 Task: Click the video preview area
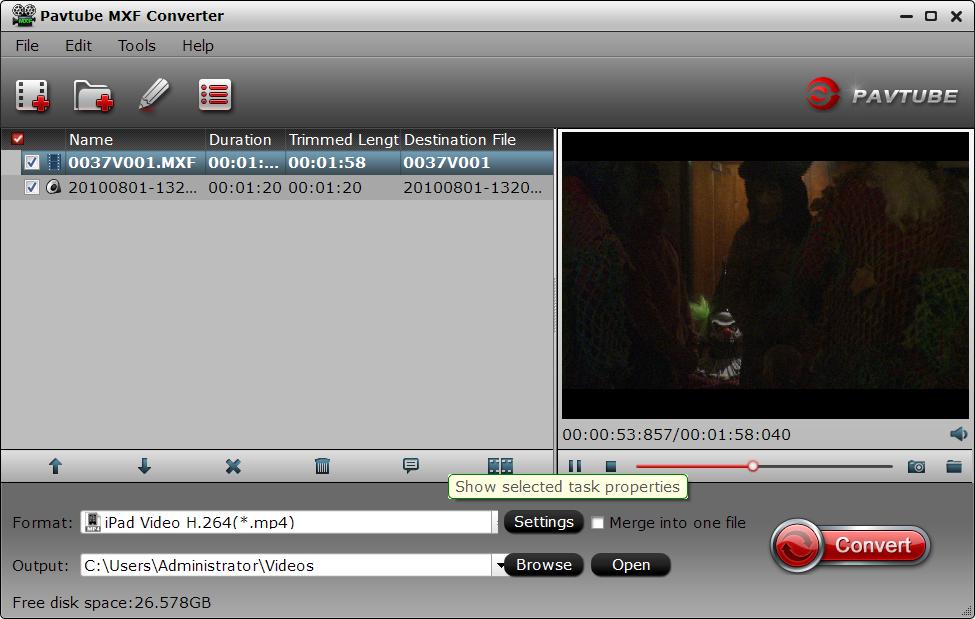pos(765,275)
